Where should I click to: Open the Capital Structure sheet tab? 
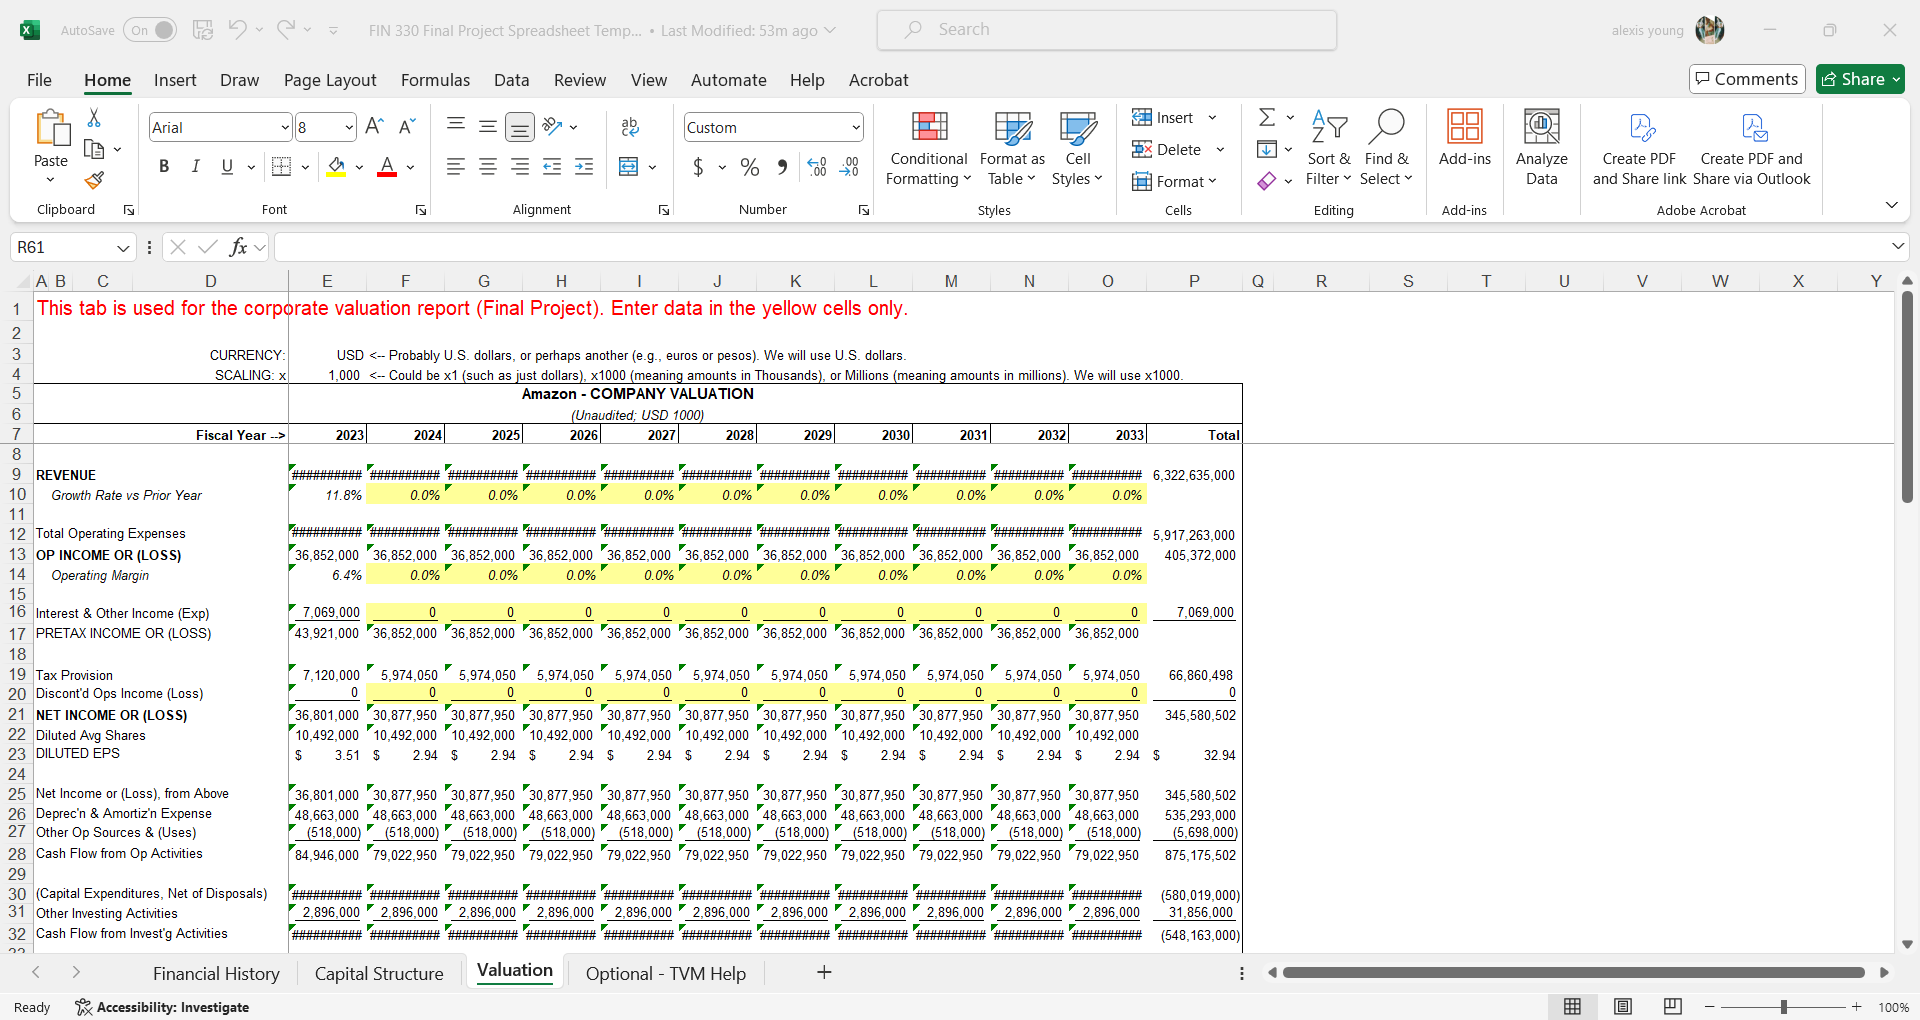[378, 972]
